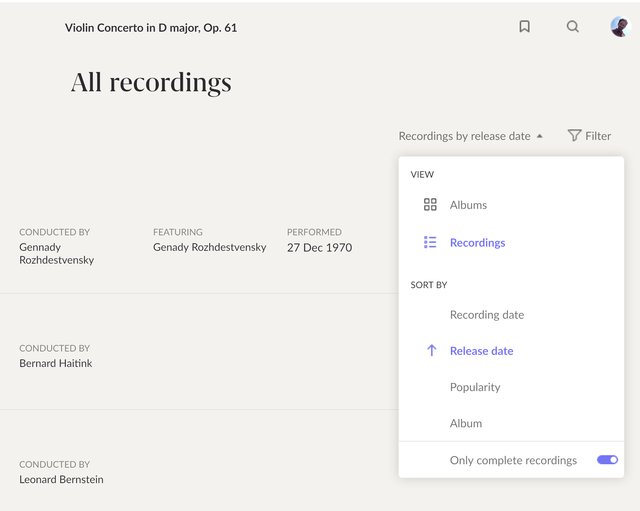Choose Release date sort option
Viewport: 640px width, 511px height.
click(x=481, y=351)
